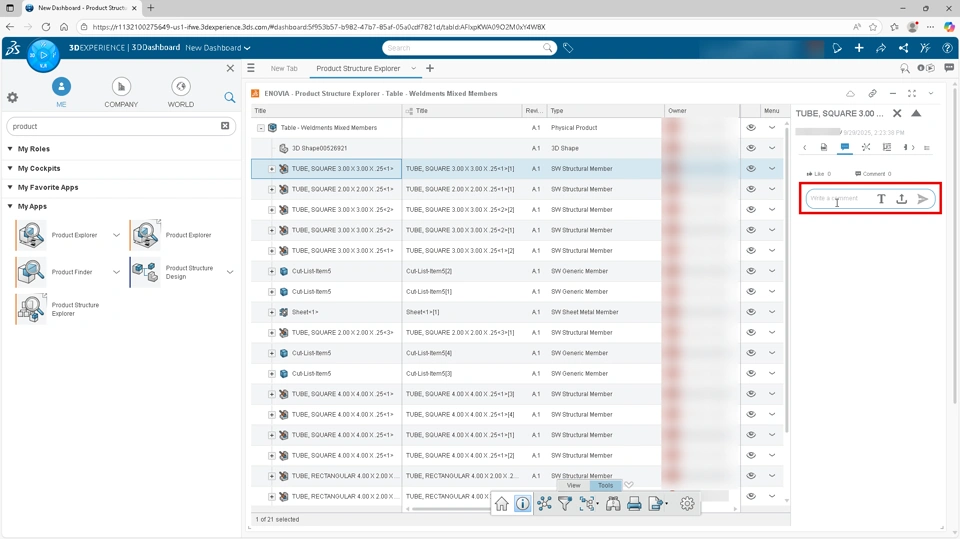This screenshot has height=539, width=960.
Task: Expand TUBE, SQUARE 2.00 X 2.00 X .25<1> node
Action: tap(272, 189)
